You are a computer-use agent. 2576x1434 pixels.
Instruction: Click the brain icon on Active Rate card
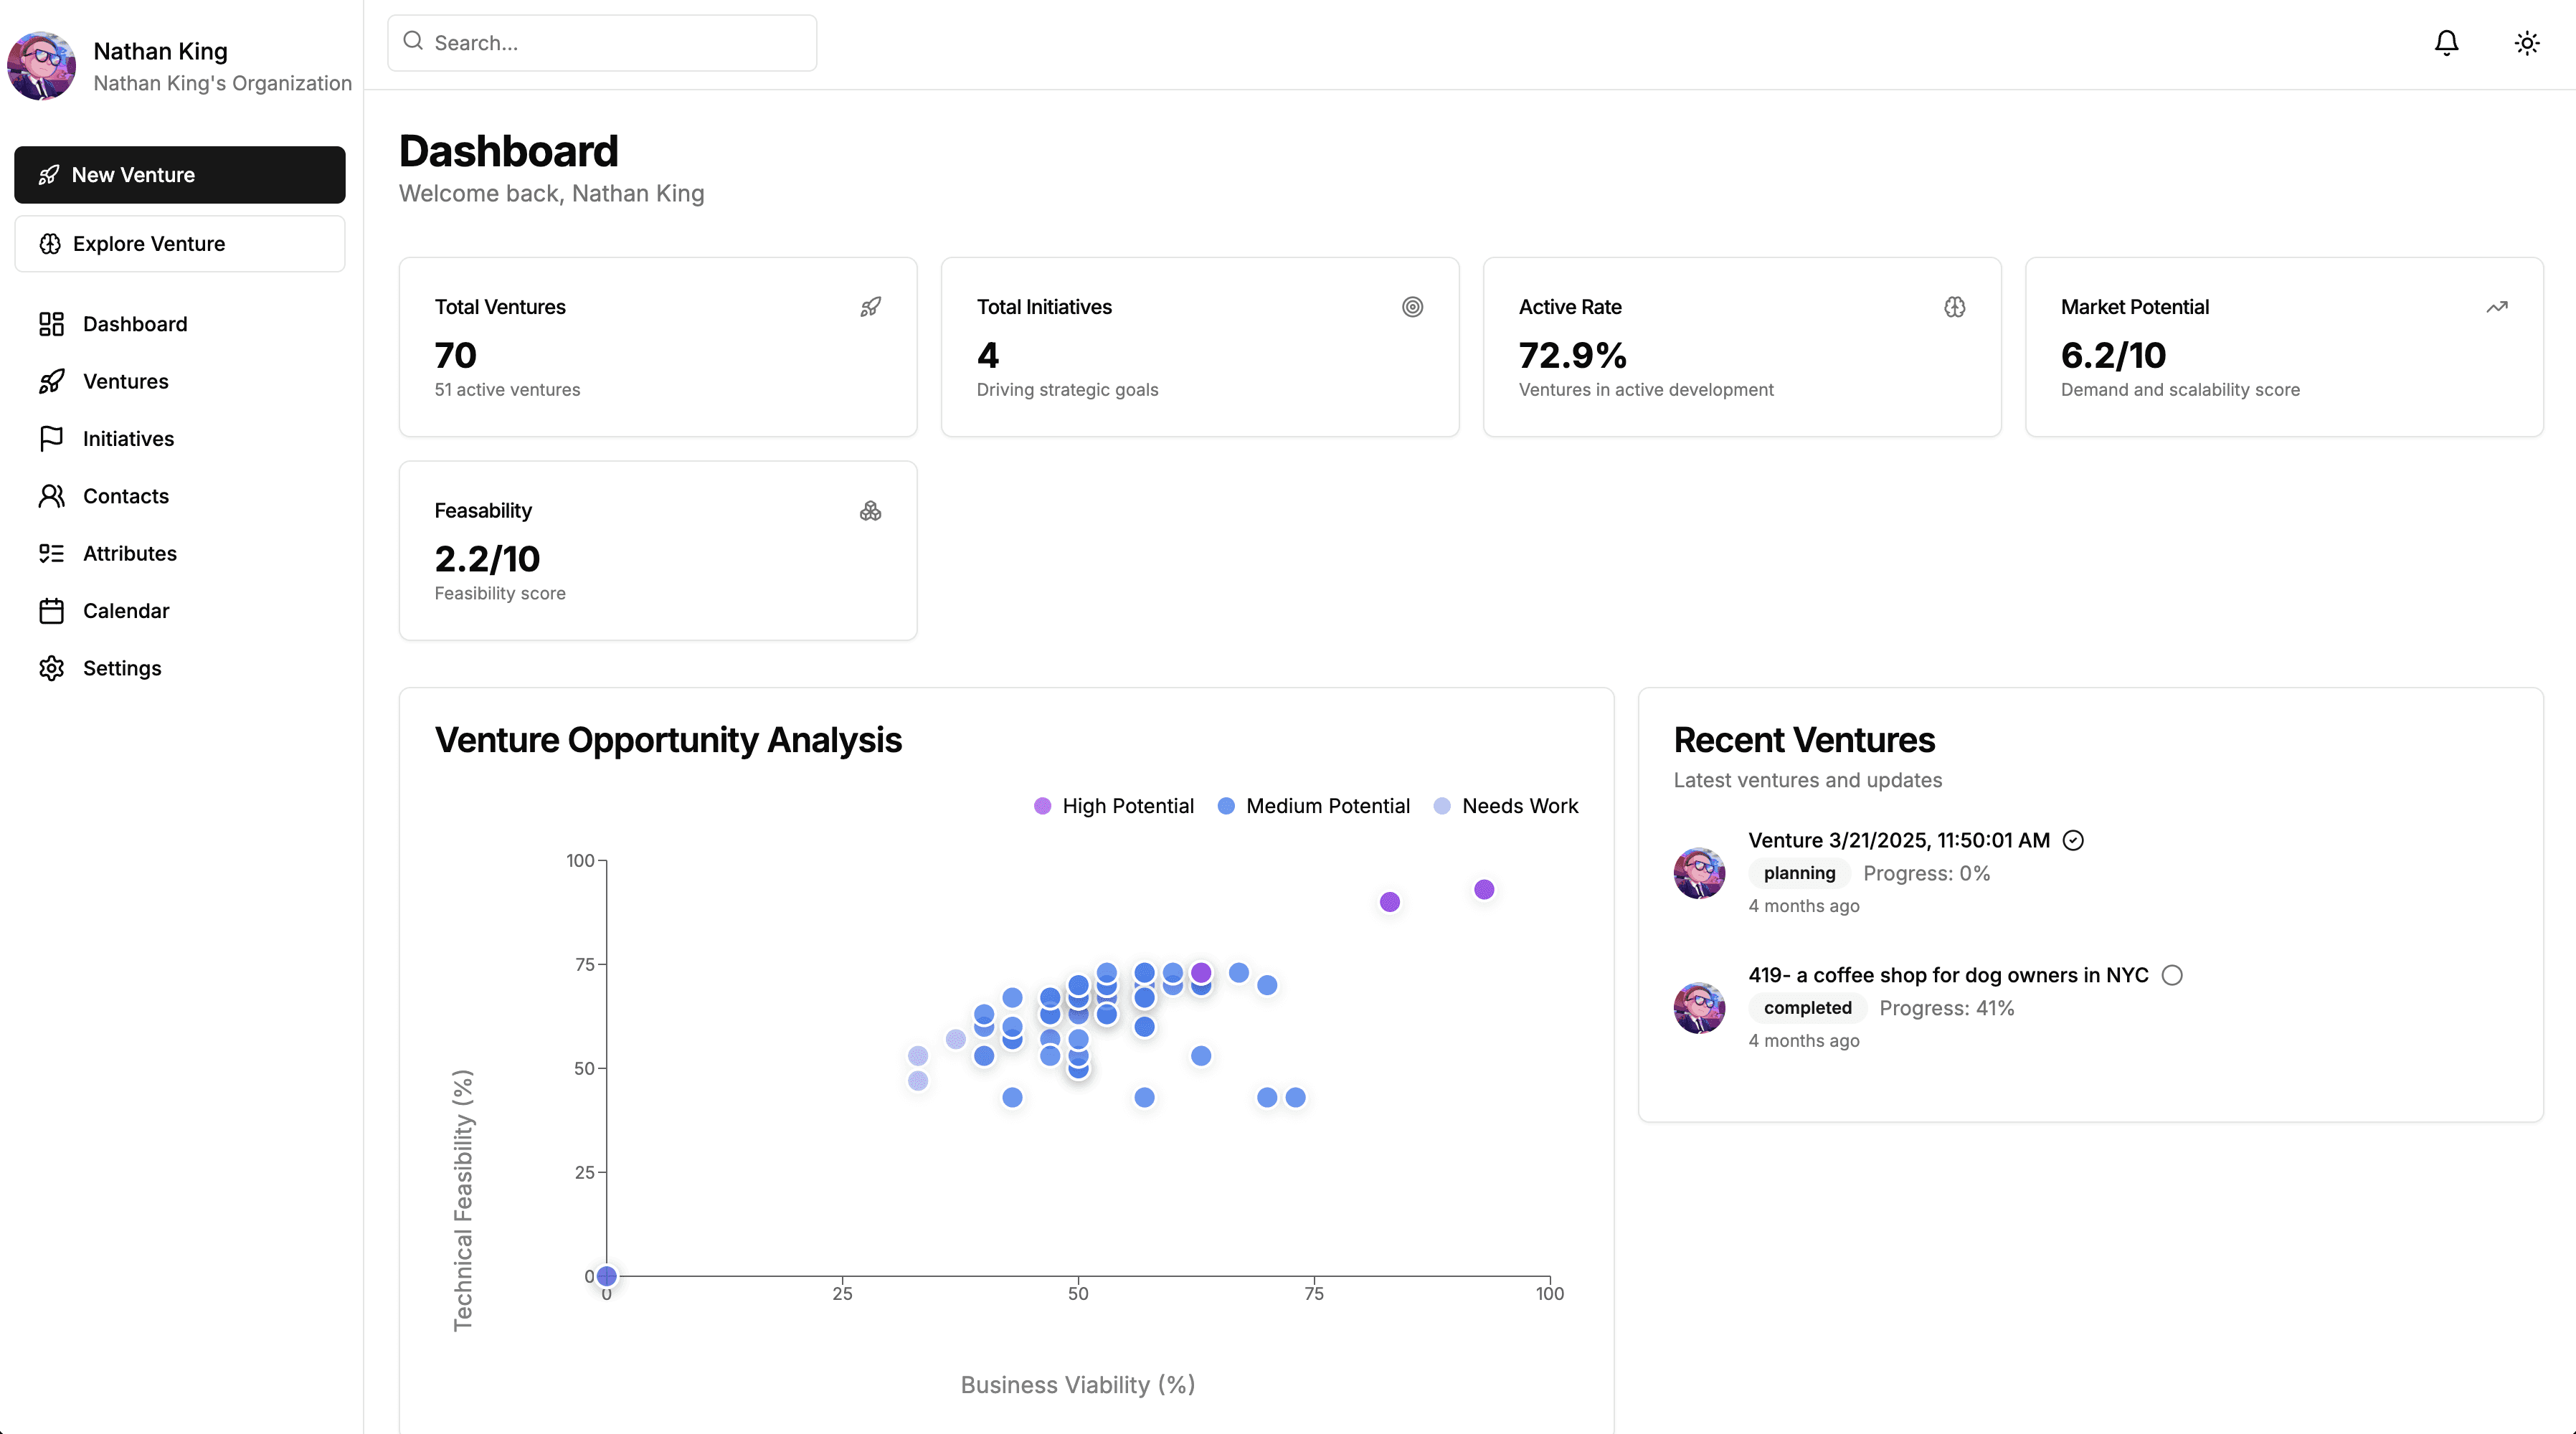tap(1955, 307)
